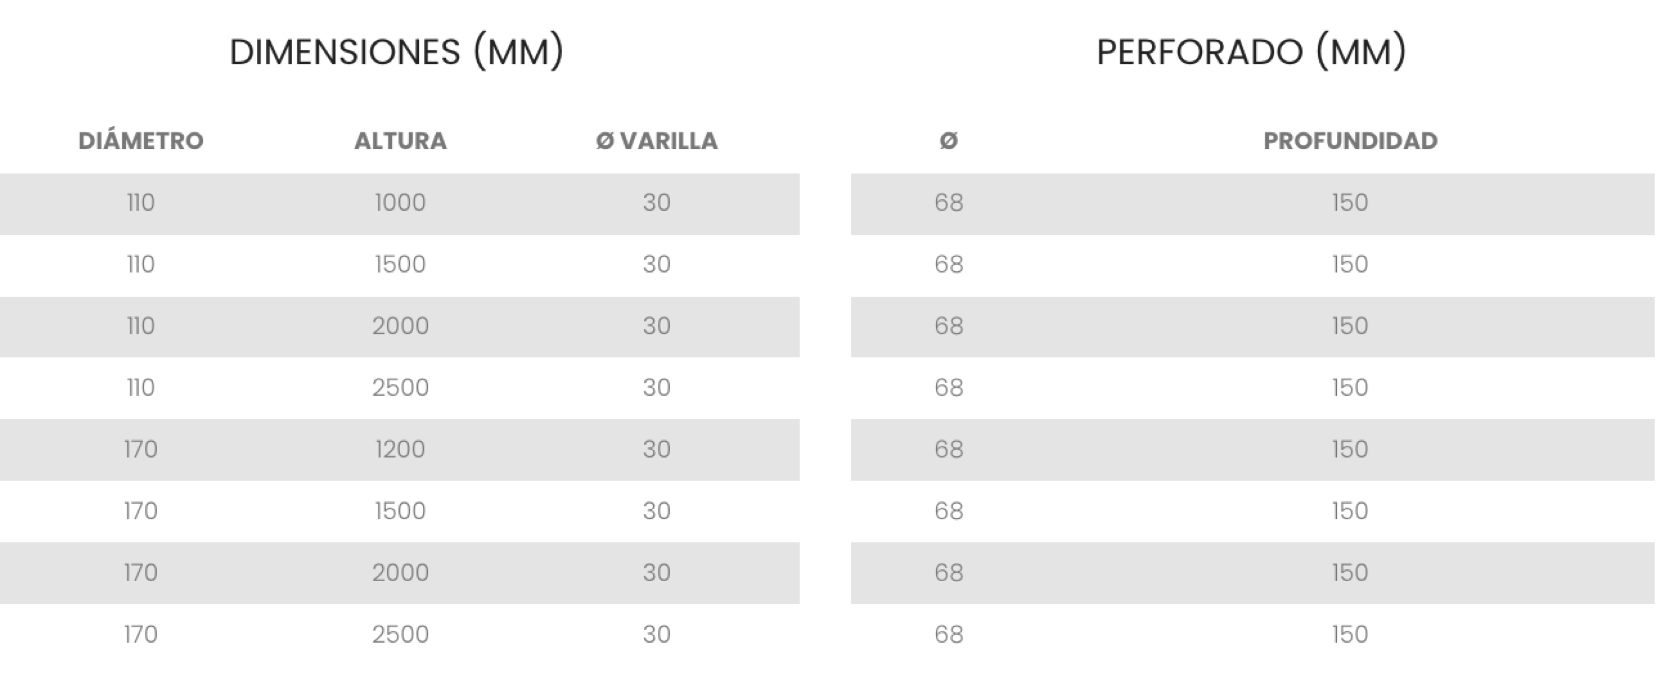The width and height of the screenshot is (1656, 676).
Task: Select Ø varilla 30 in the last row
Action: click(656, 635)
